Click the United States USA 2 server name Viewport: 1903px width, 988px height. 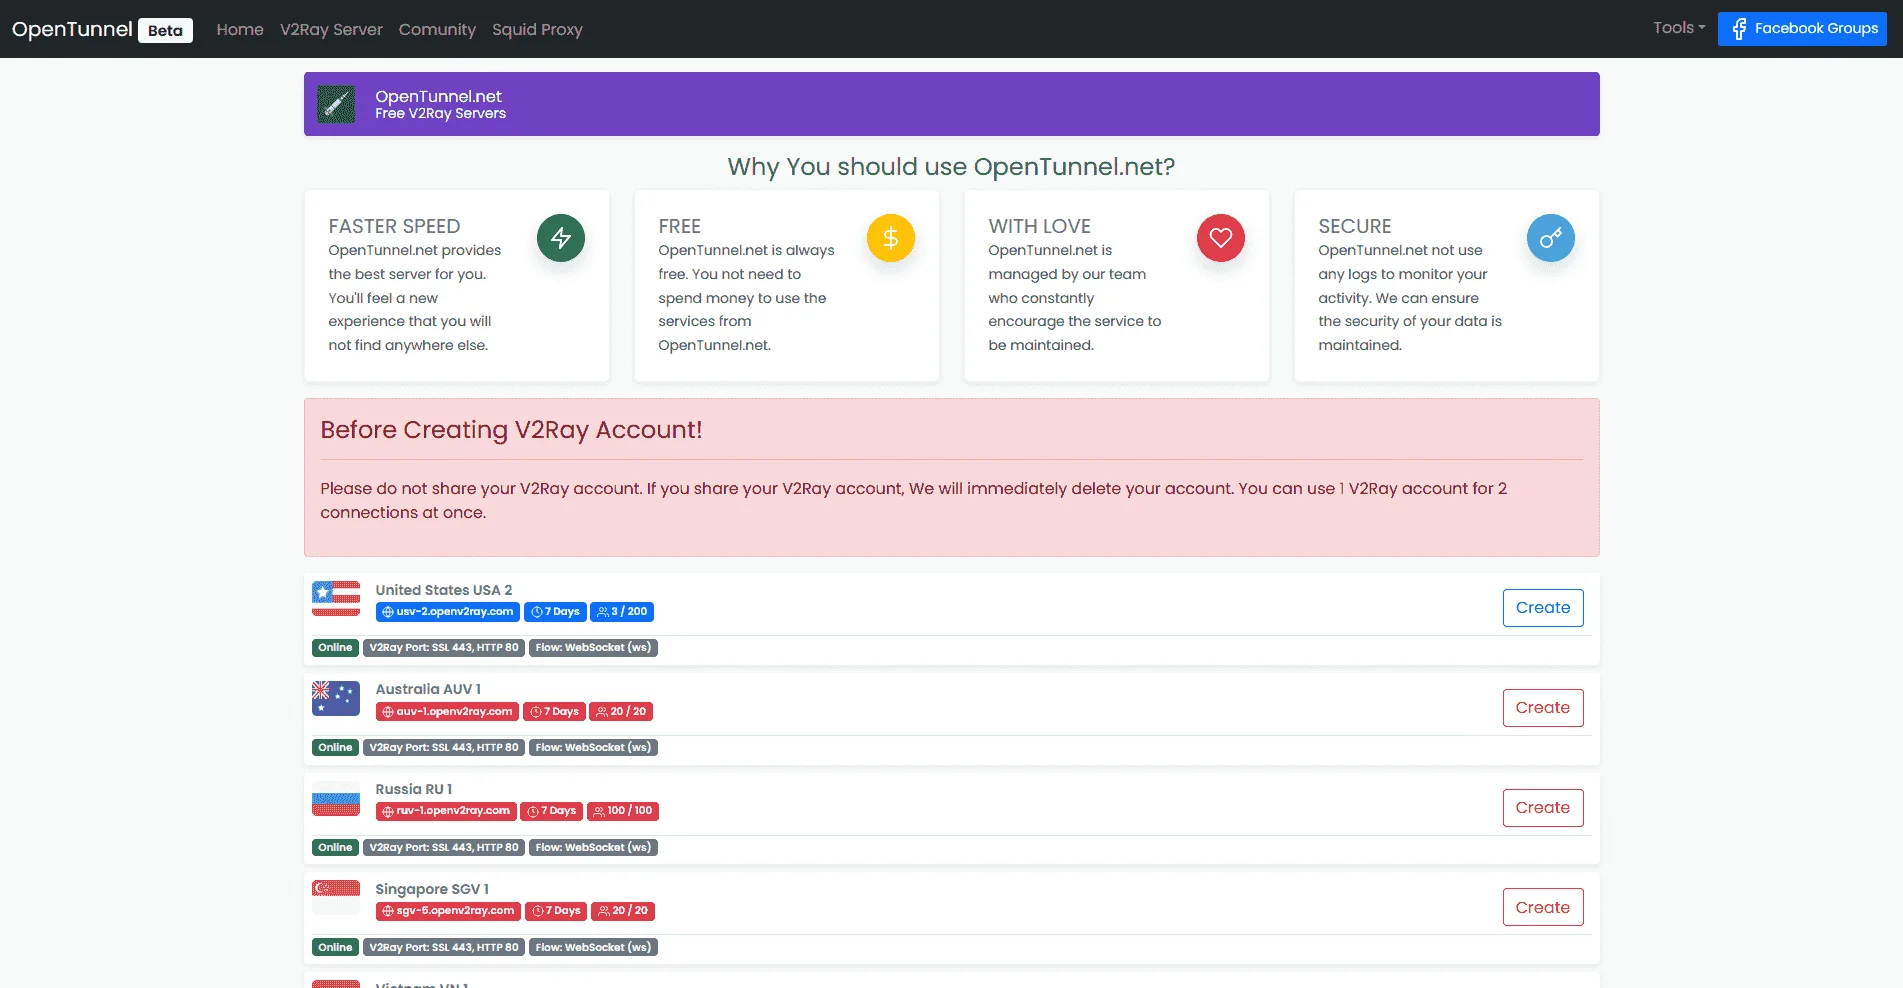444,590
